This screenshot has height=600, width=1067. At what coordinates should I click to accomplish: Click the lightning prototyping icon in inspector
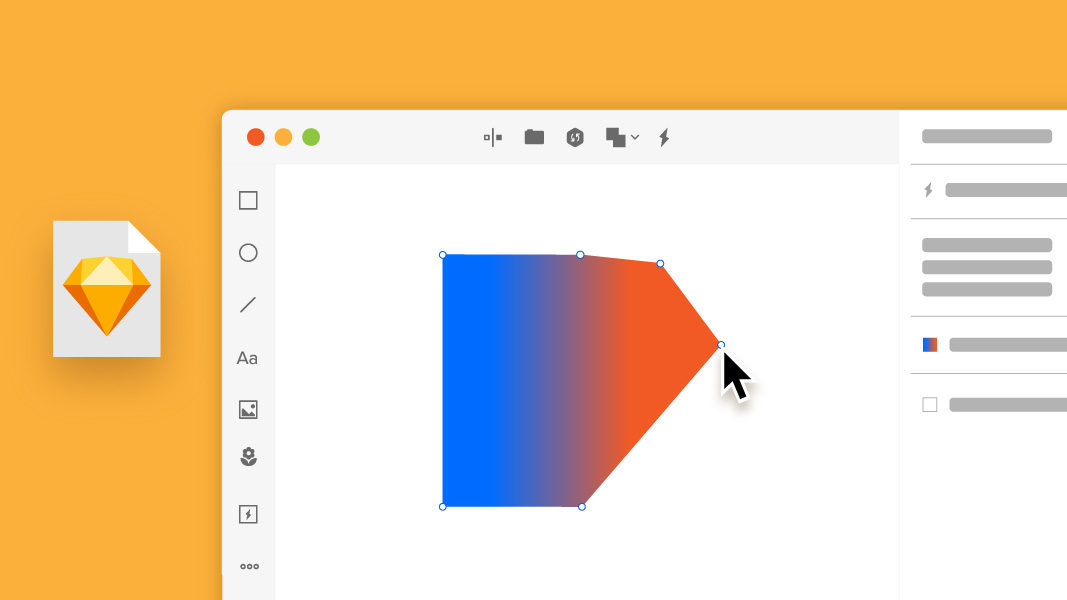click(928, 190)
